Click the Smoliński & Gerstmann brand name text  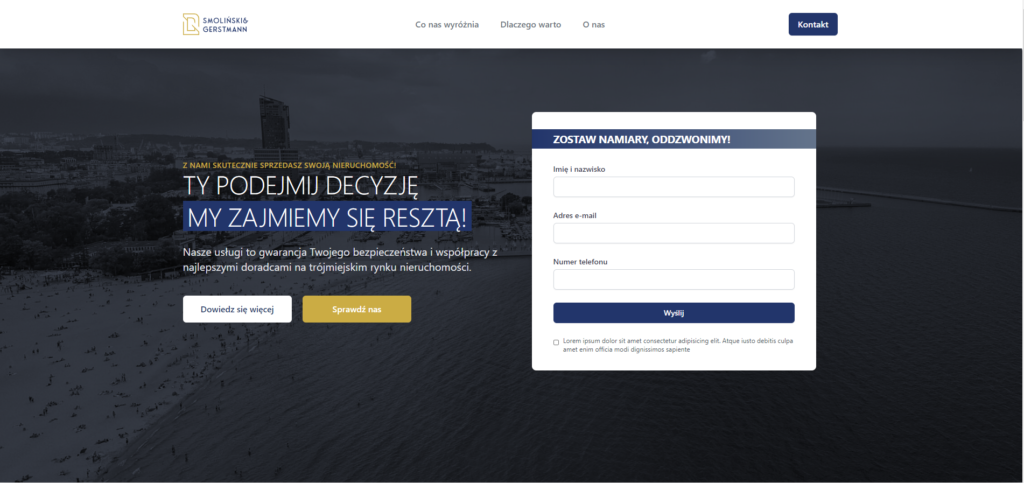pyautogui.click(x=225, y=25)
